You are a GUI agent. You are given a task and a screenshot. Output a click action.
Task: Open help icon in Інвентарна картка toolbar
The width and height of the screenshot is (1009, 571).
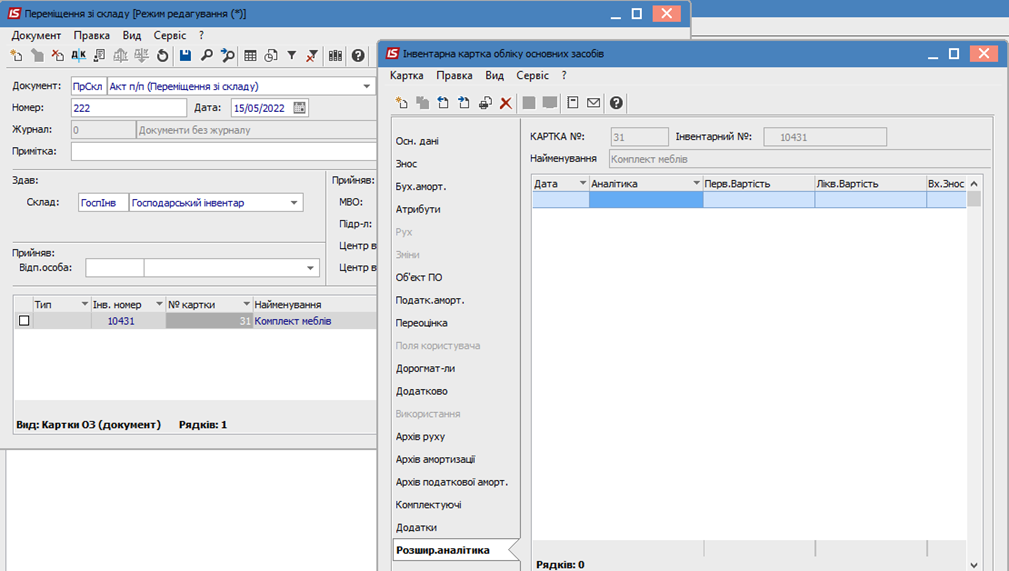(x=616, y=103)
